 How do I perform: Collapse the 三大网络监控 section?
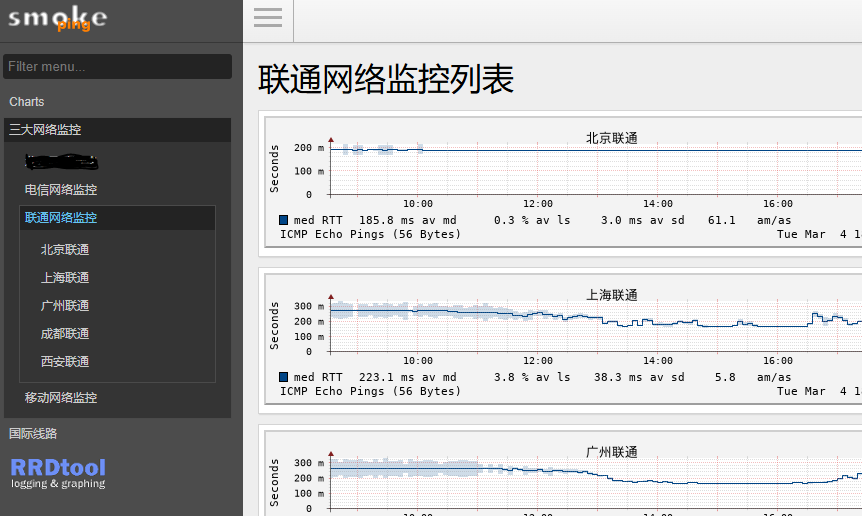coord(45,130)
